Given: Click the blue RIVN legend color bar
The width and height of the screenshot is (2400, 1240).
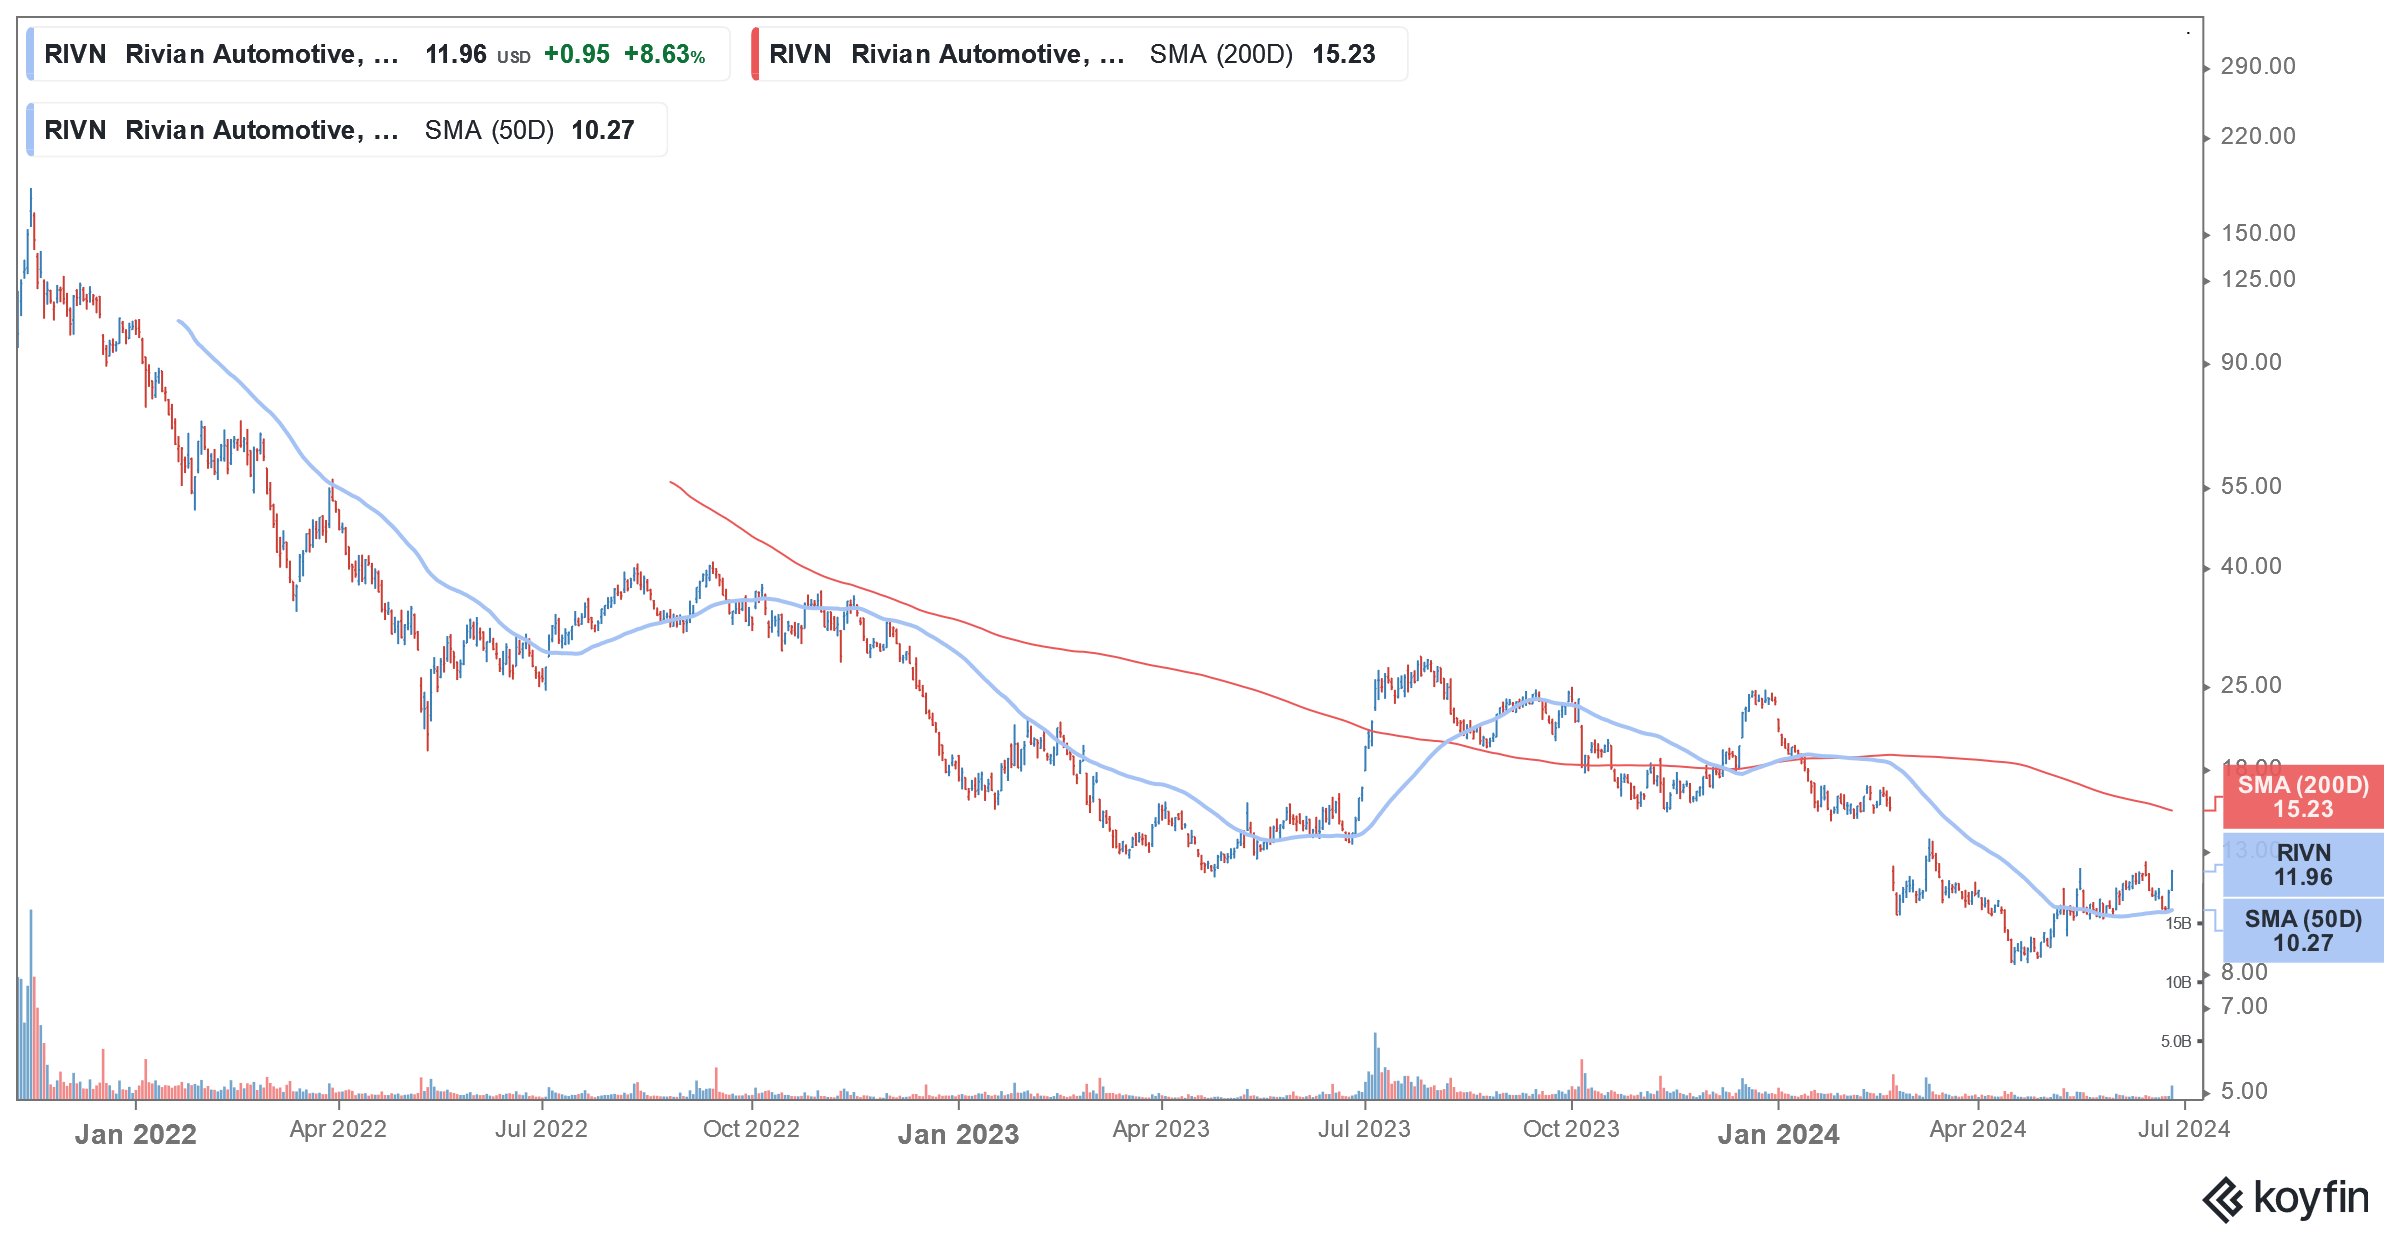Looking at the screenshot, I should pyautogui.click(x=30, y=54).
